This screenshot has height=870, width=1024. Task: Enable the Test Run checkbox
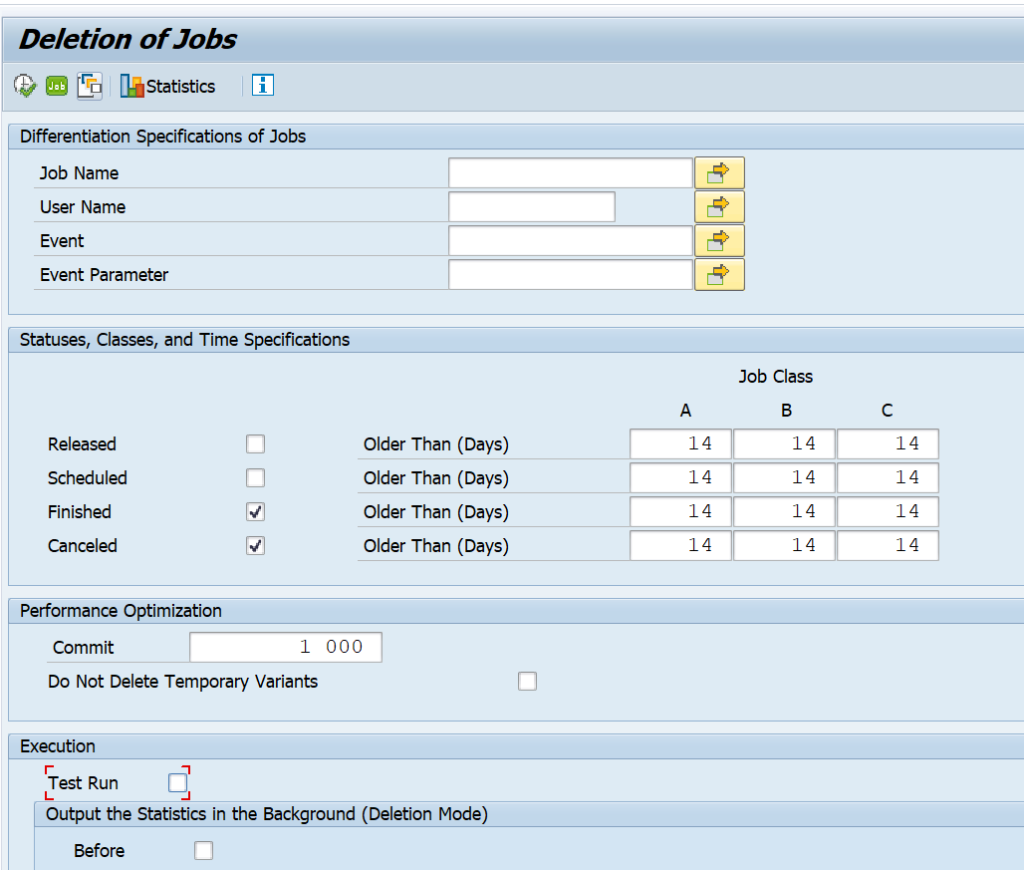[x=178, y=782]
